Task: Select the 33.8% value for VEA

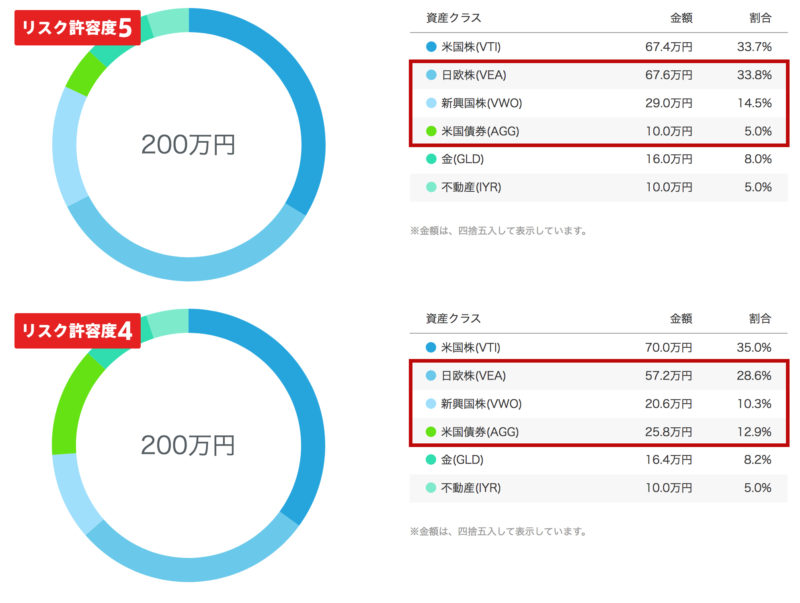Action: [x=754, y=75]
